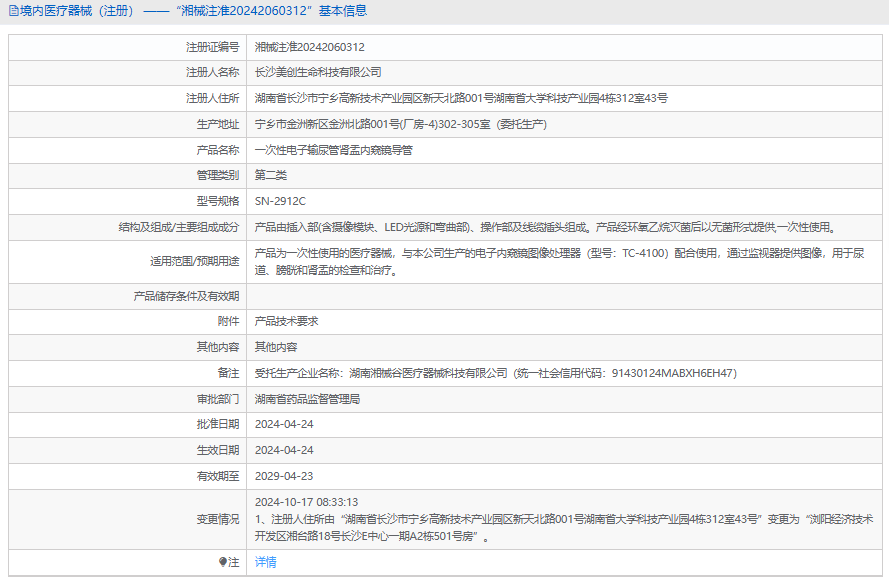Select the expiry date 2029-04-23
Viewport: 889px width, 583px height.
284,476
